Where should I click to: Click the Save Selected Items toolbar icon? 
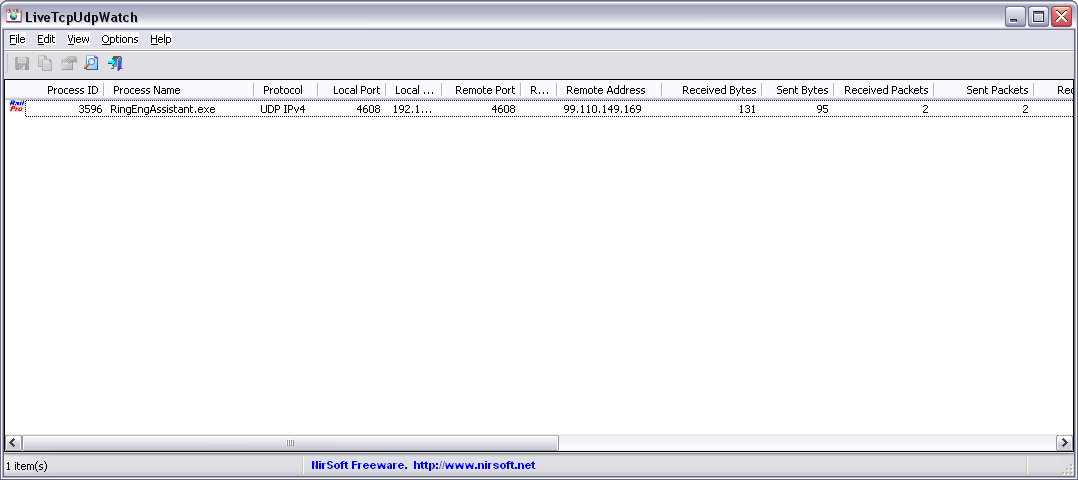(x=22, y=64)
